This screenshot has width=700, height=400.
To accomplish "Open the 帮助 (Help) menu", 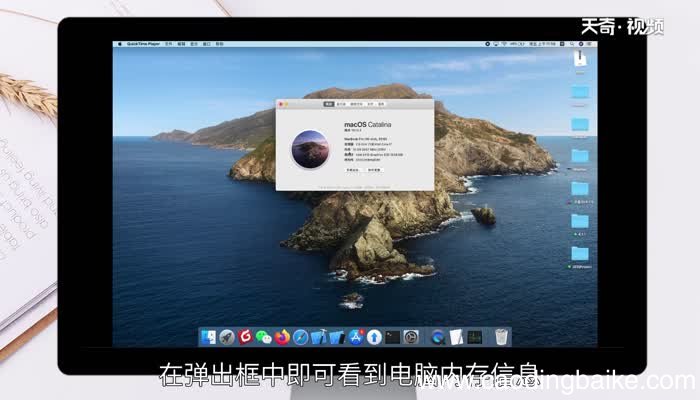I will point(220,44).
